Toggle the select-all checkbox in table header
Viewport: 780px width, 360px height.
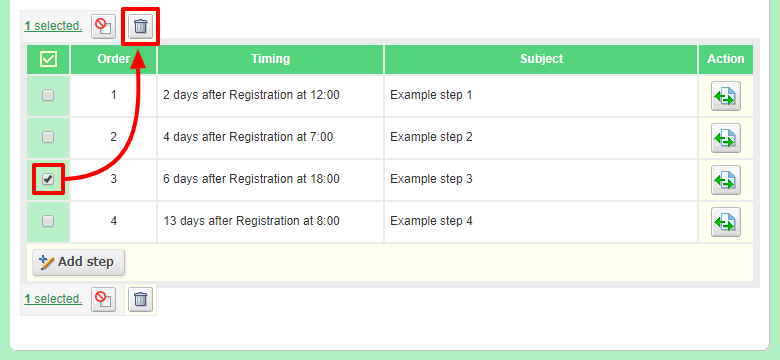[x=48, y=59]
